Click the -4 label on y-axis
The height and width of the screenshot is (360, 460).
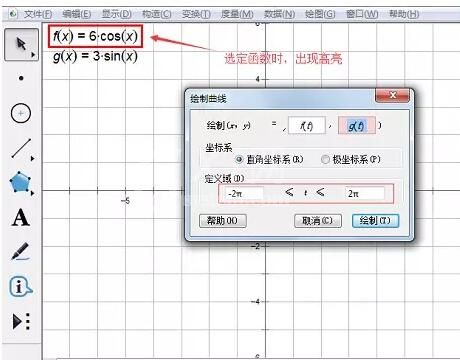click(255, 302)
